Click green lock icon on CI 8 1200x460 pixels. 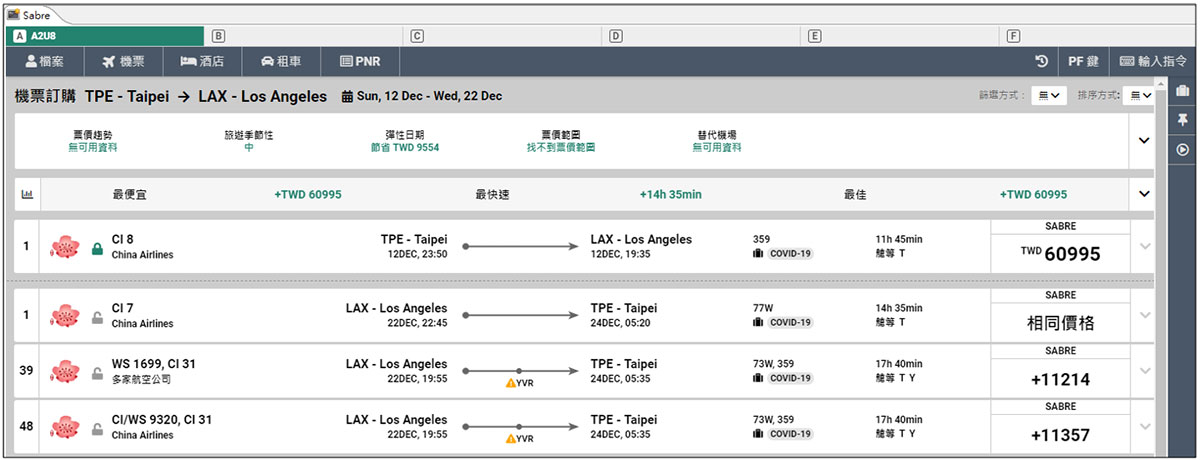click(98, 249)
